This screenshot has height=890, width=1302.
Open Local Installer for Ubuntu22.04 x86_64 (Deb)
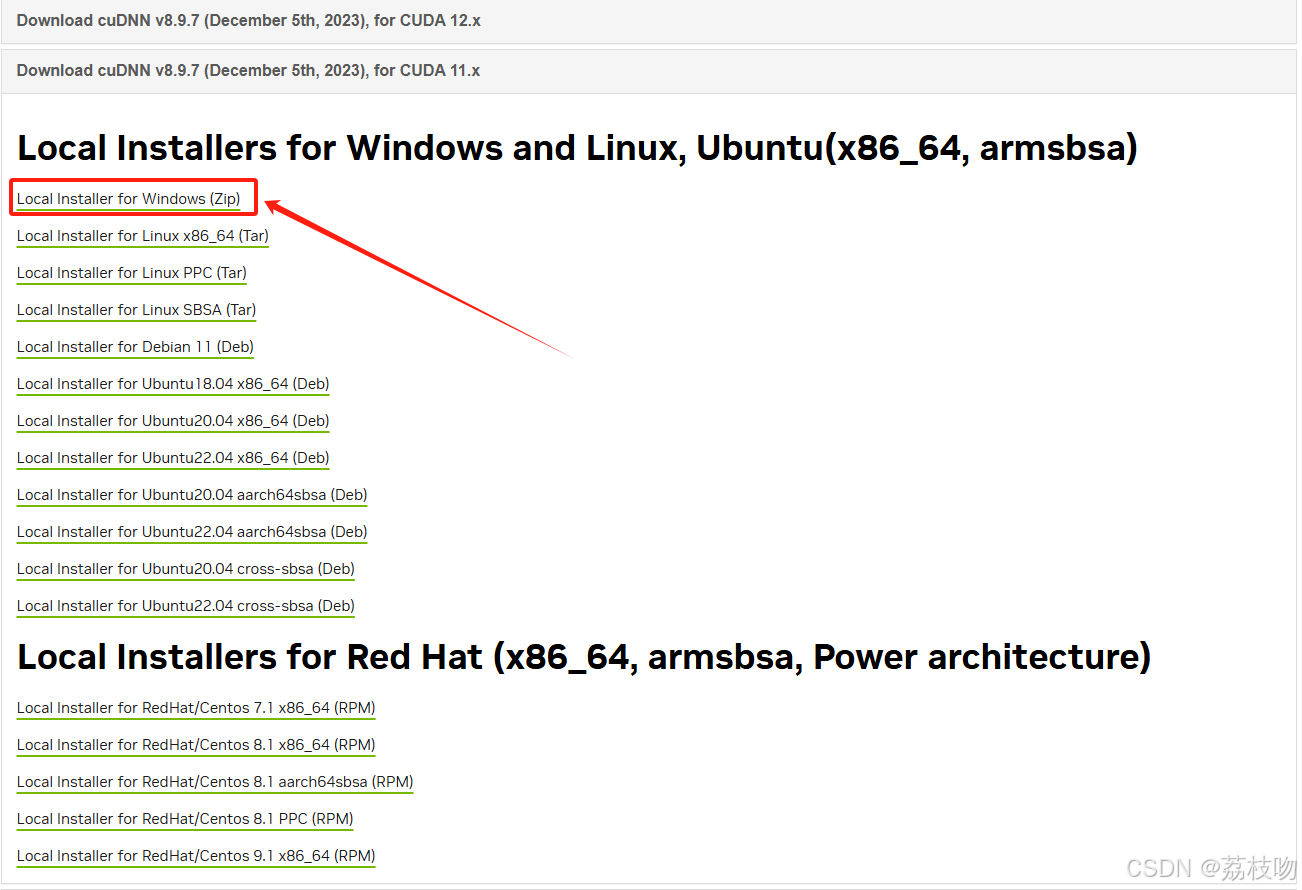pos(173,458)
